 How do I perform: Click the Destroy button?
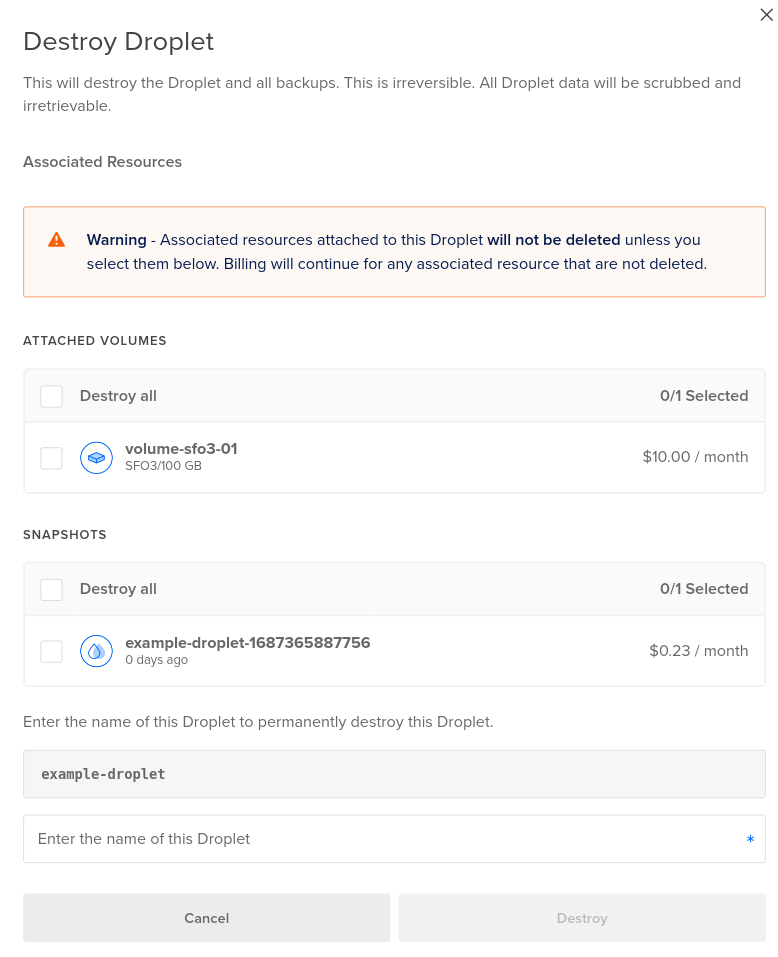click(x=582, y=918)
